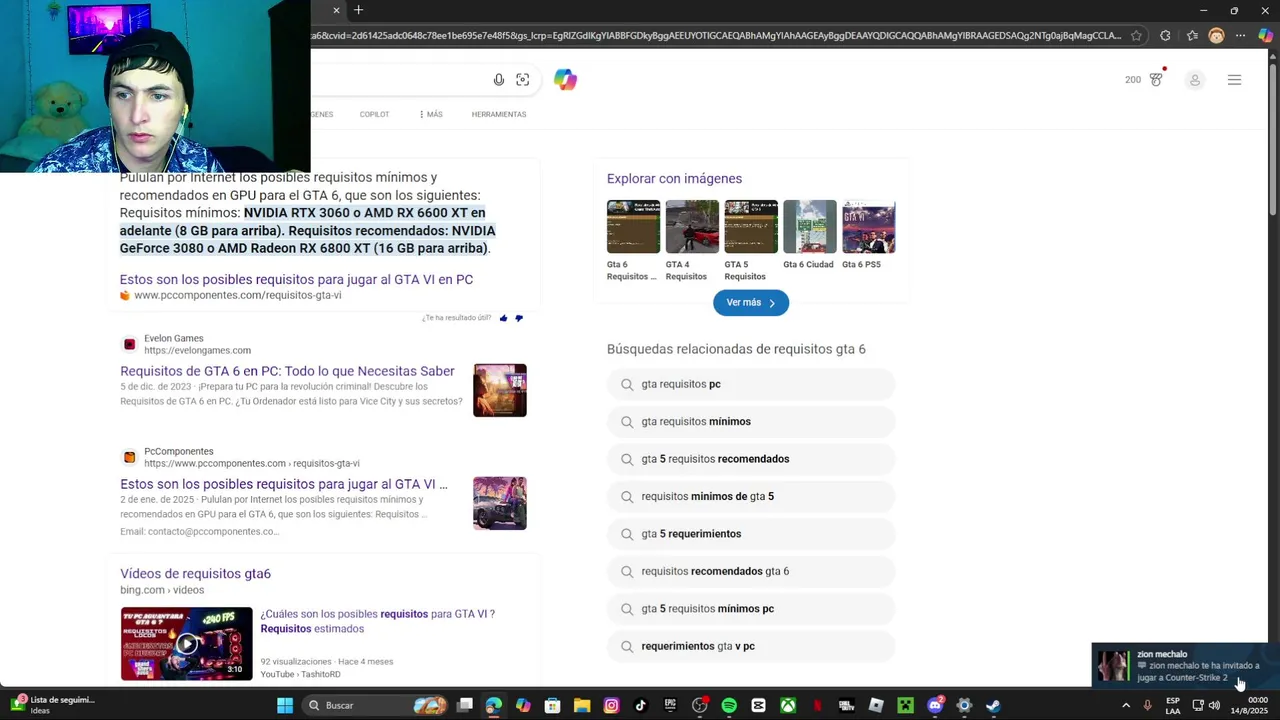Open Edge settings and more menu

pyautogui.click(x=1240, y=36)
